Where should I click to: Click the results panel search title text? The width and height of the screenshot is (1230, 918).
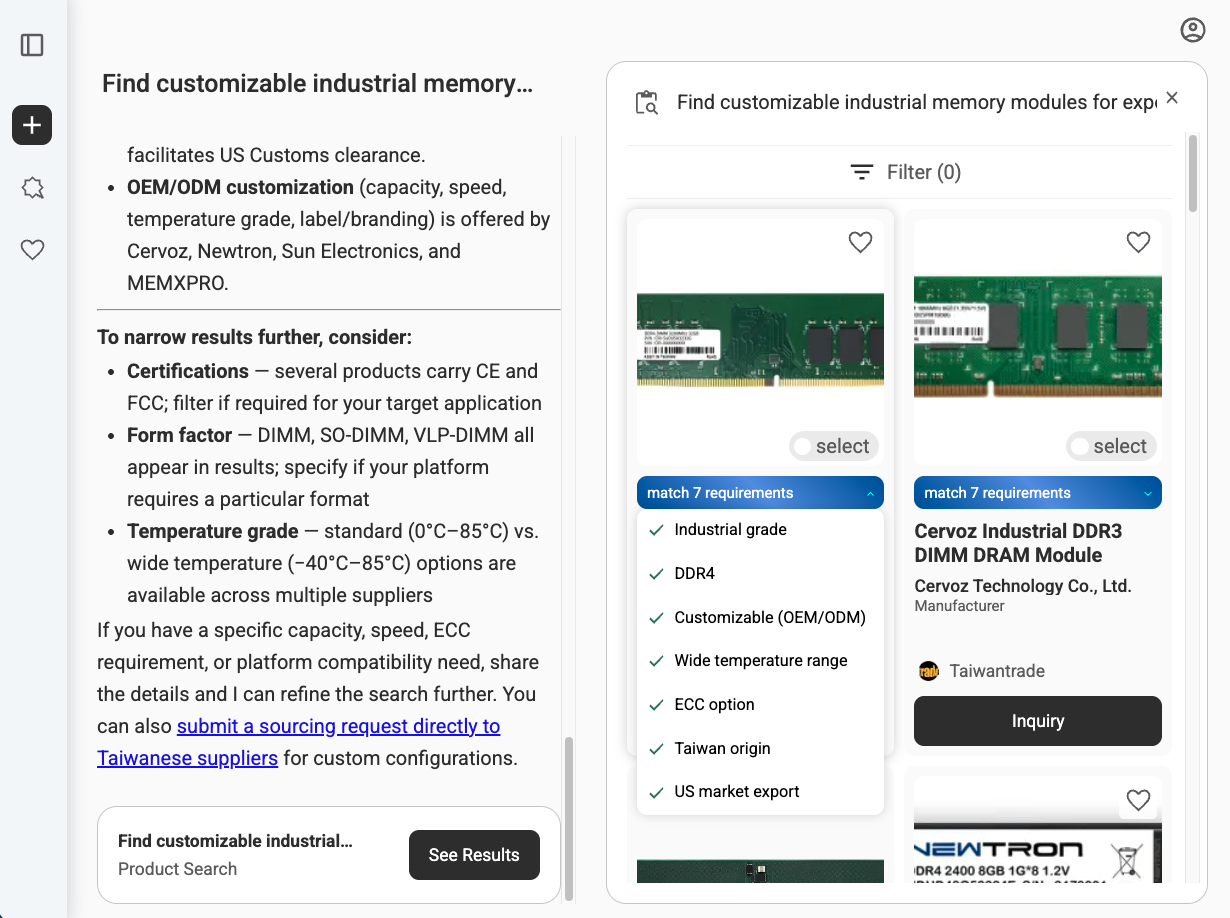[x=917, y=102]
